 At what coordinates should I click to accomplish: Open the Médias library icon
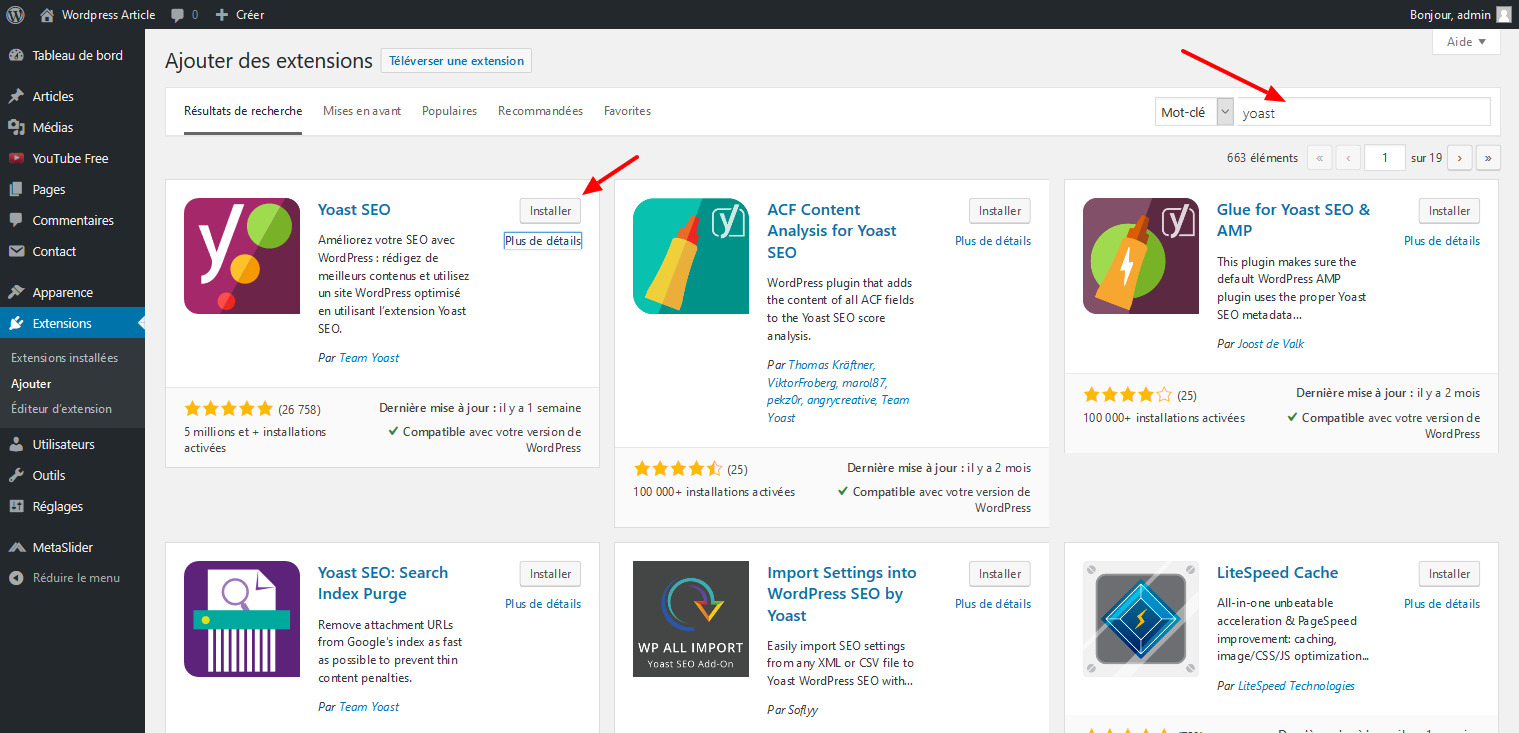(x=16, y=127)
